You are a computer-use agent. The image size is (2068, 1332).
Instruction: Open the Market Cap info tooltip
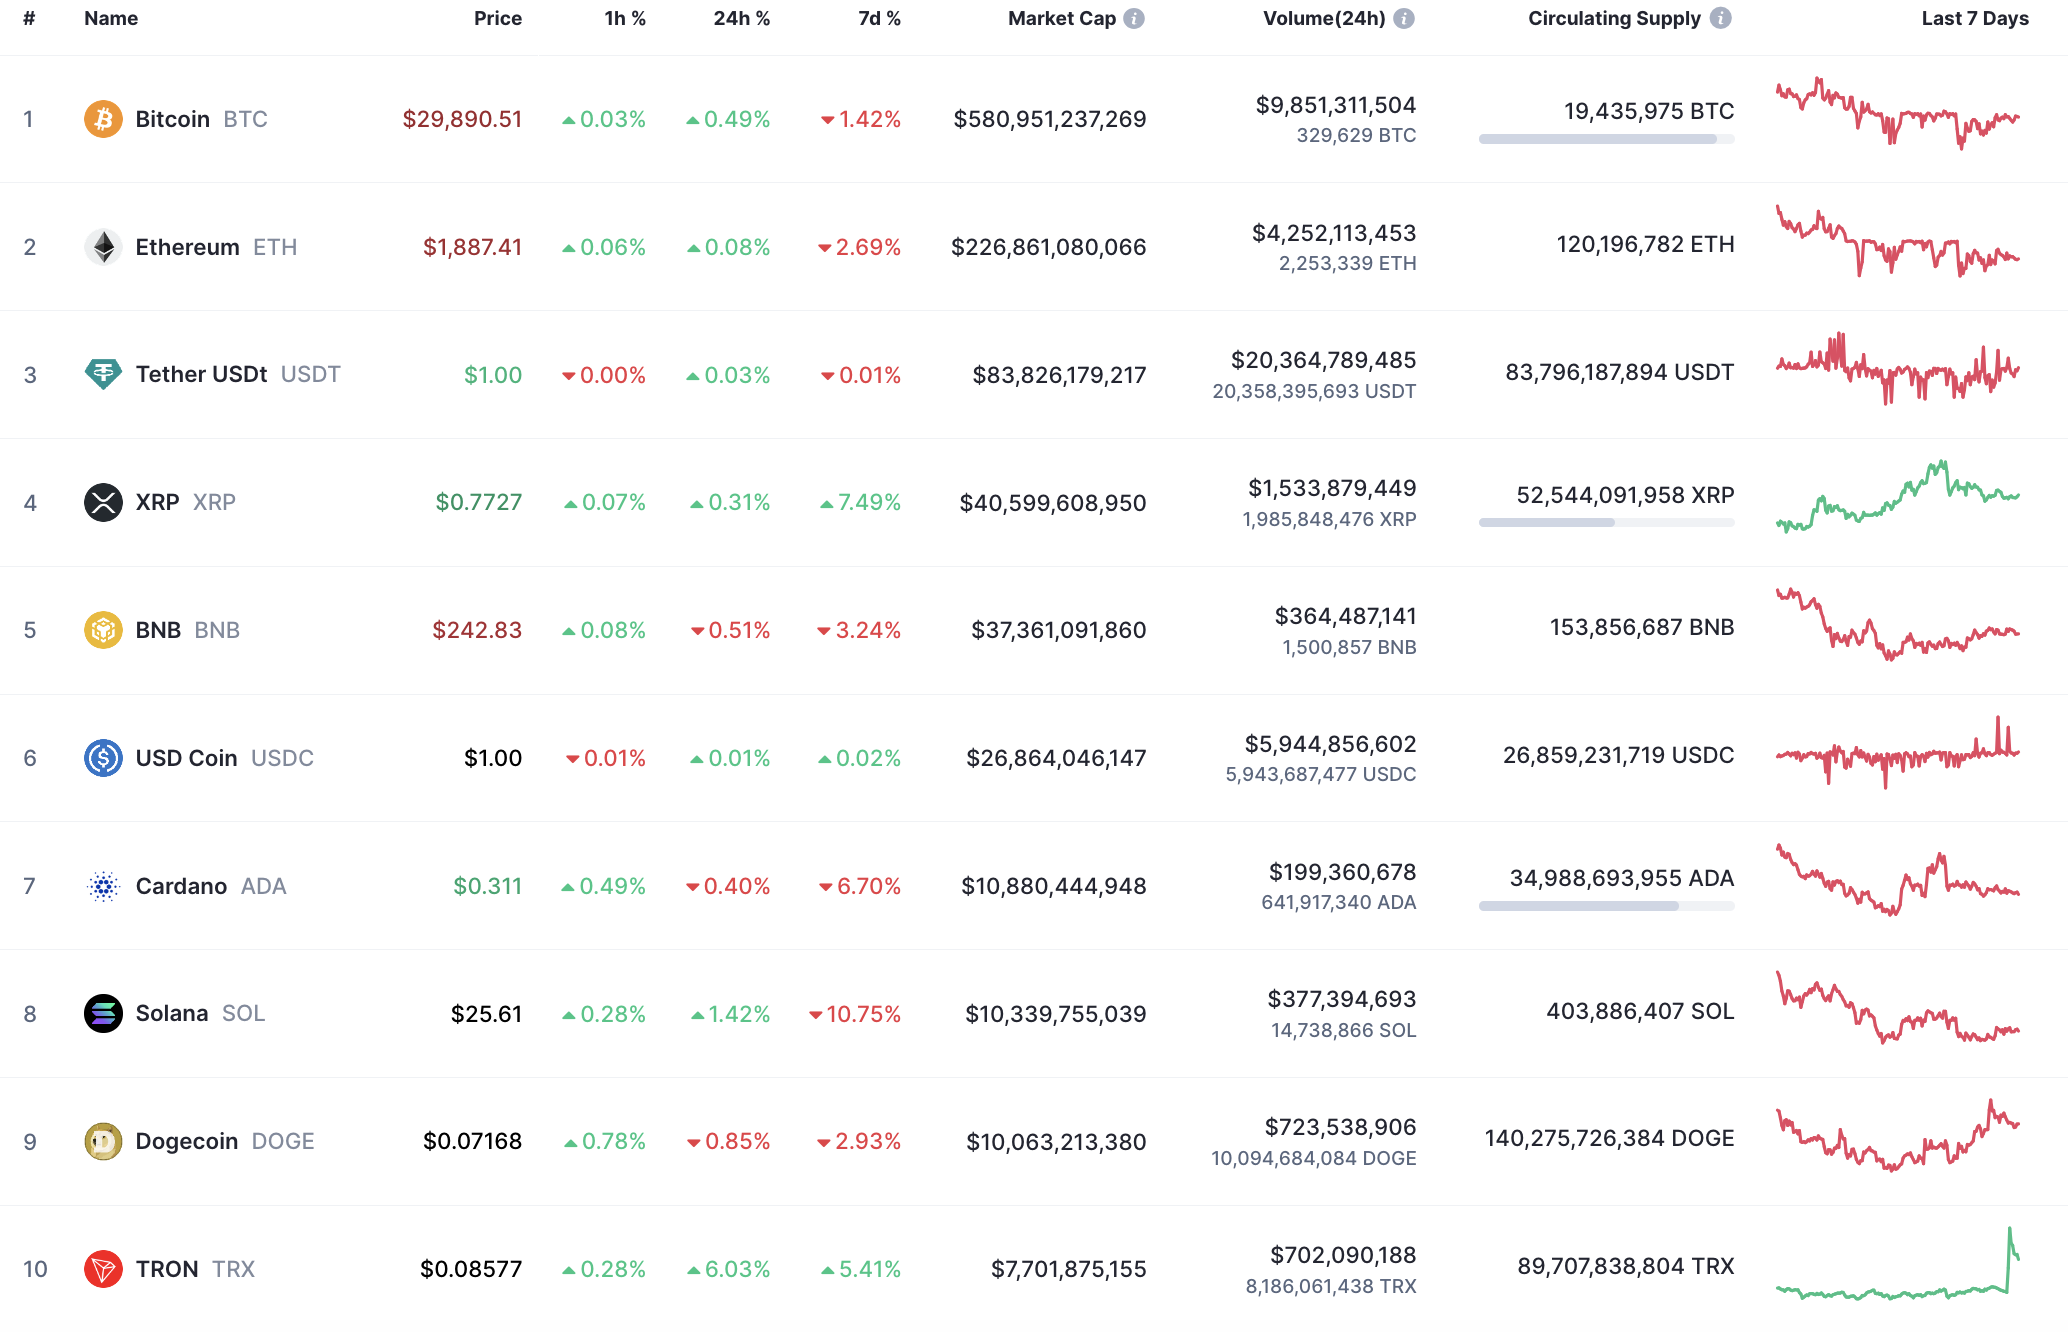click(1133, 17)
